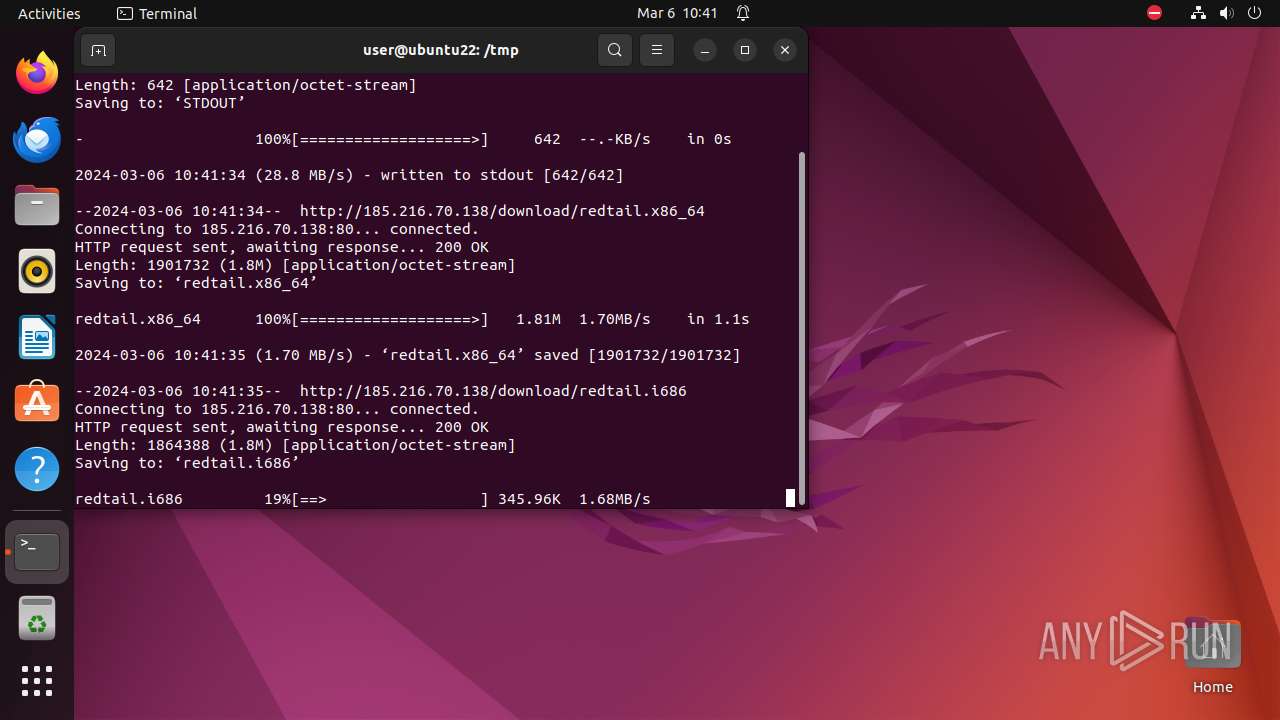Screen dimensions: 1280x720
Task: Open the Home folder on the desktop
Action: coord(1212,656)
